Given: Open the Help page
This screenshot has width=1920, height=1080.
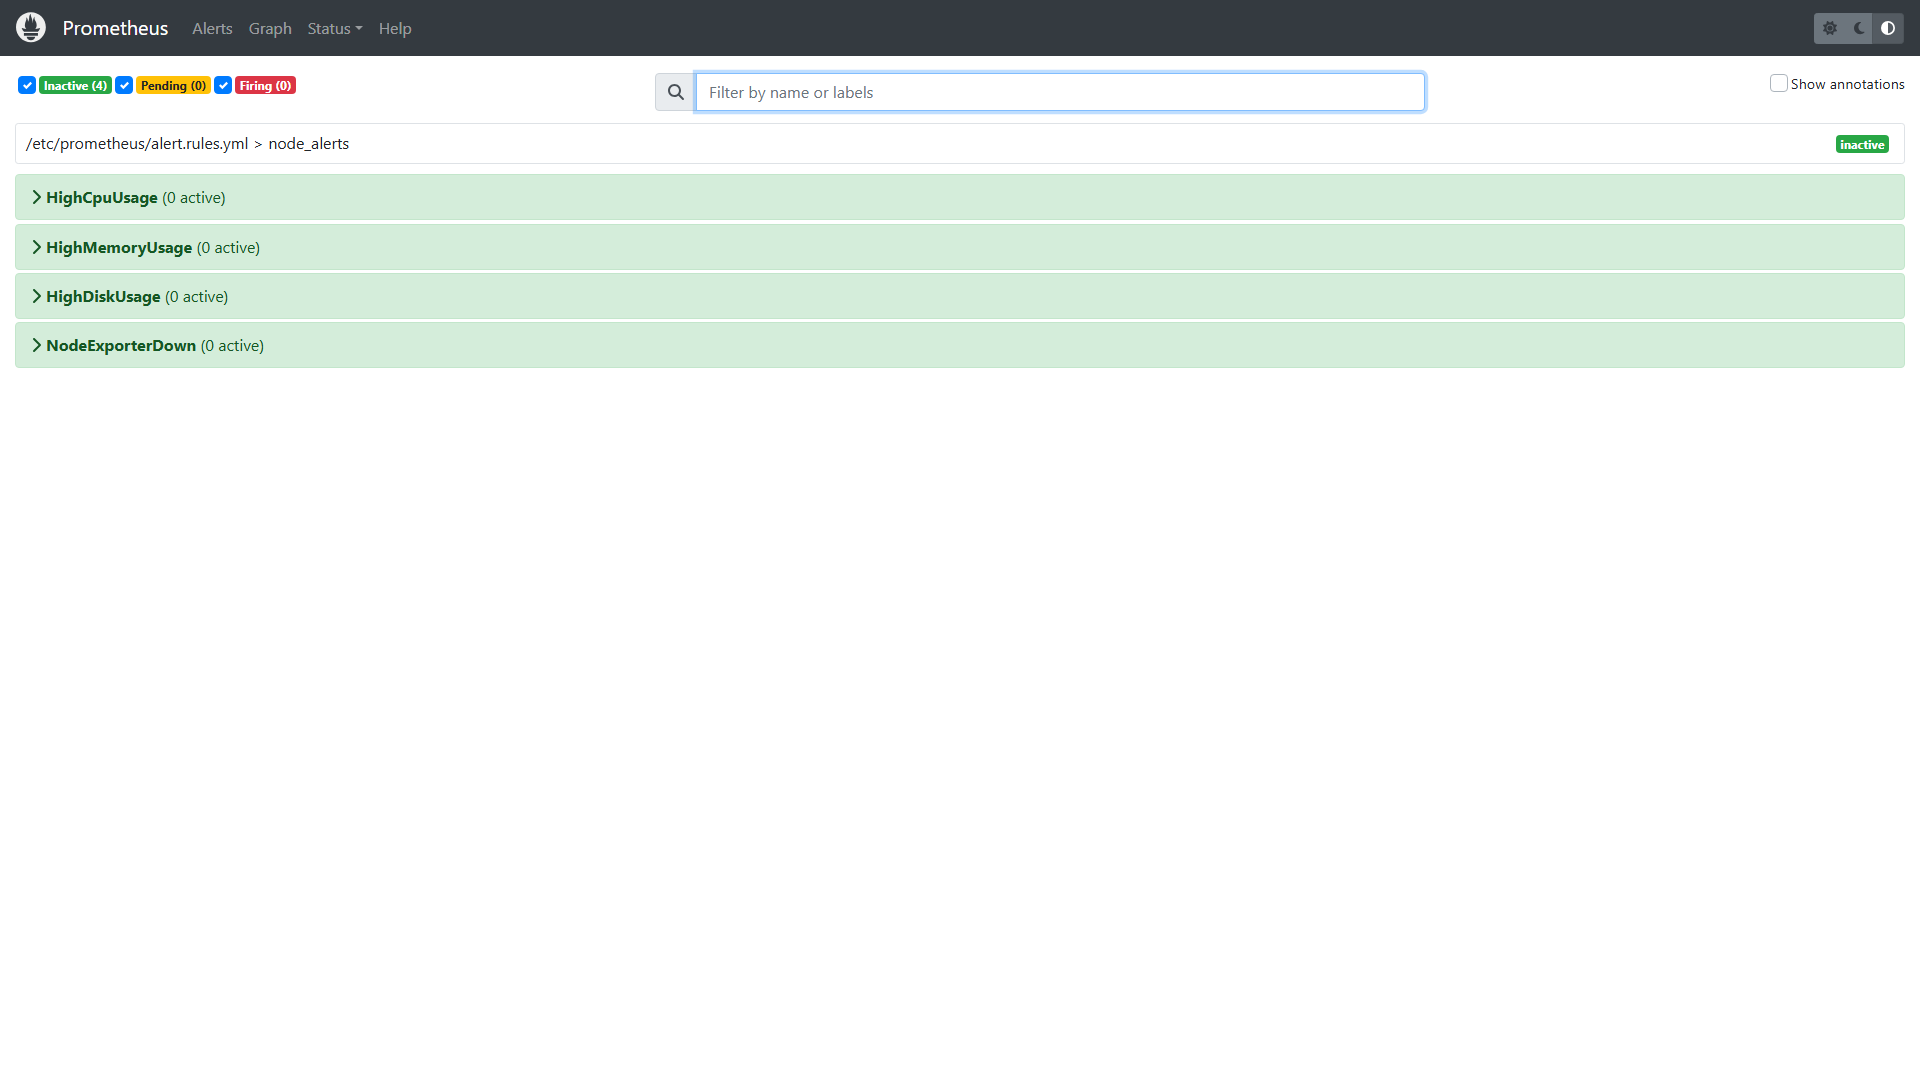Looking at the screenshot, I should [x=395, y=29].
